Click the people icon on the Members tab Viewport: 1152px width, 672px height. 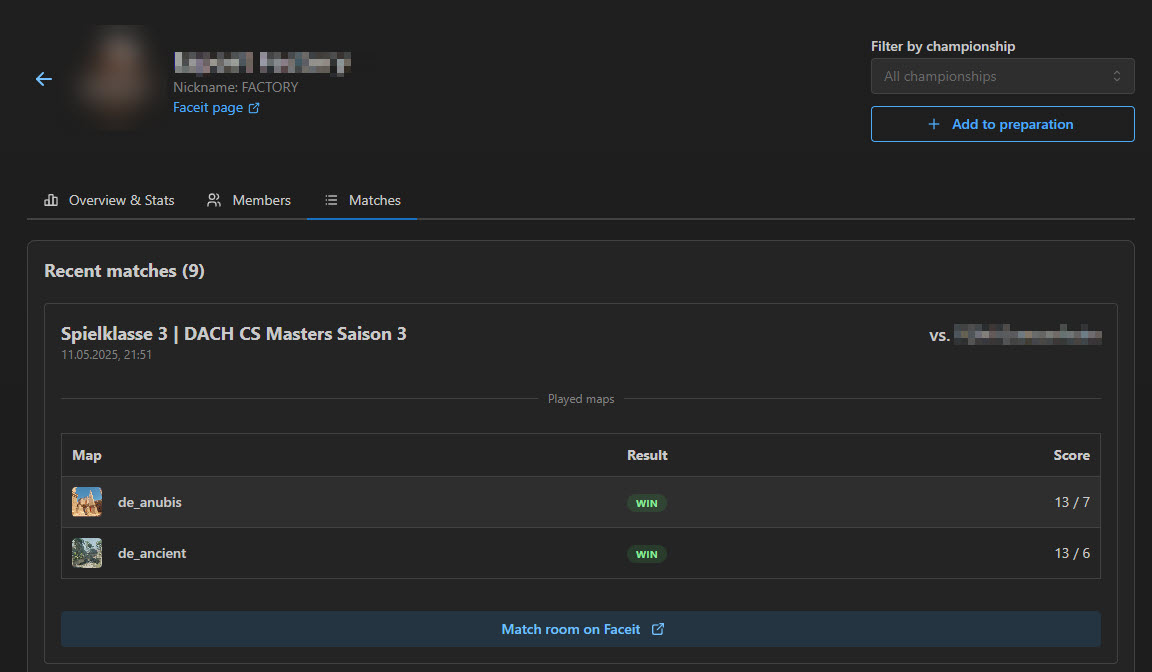214,200
